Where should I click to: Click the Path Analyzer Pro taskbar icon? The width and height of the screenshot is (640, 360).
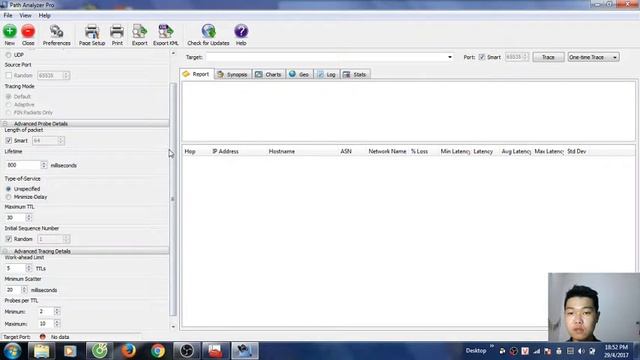point(245,351)
